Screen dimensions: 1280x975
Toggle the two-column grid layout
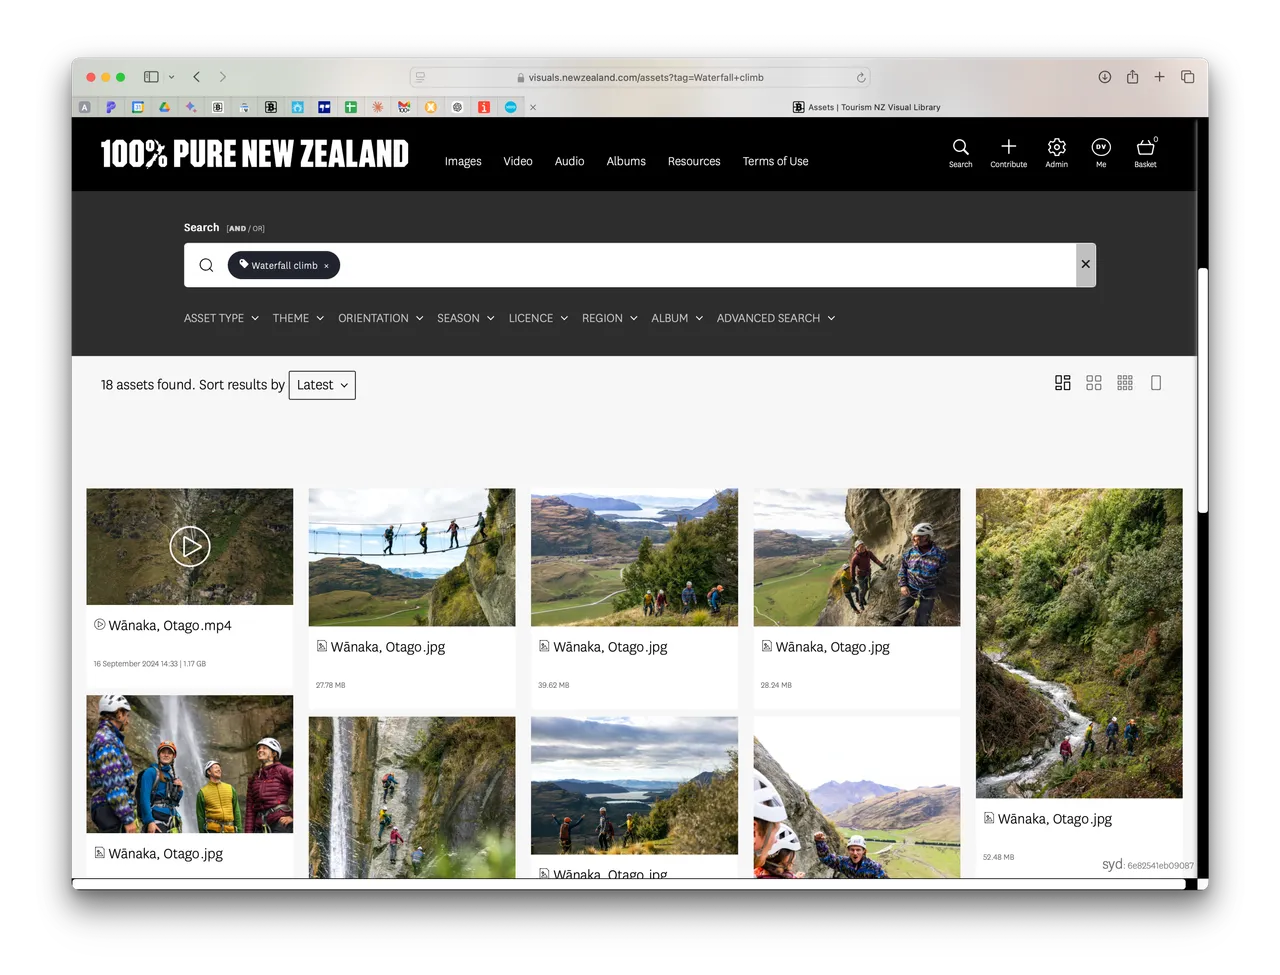1094,382
